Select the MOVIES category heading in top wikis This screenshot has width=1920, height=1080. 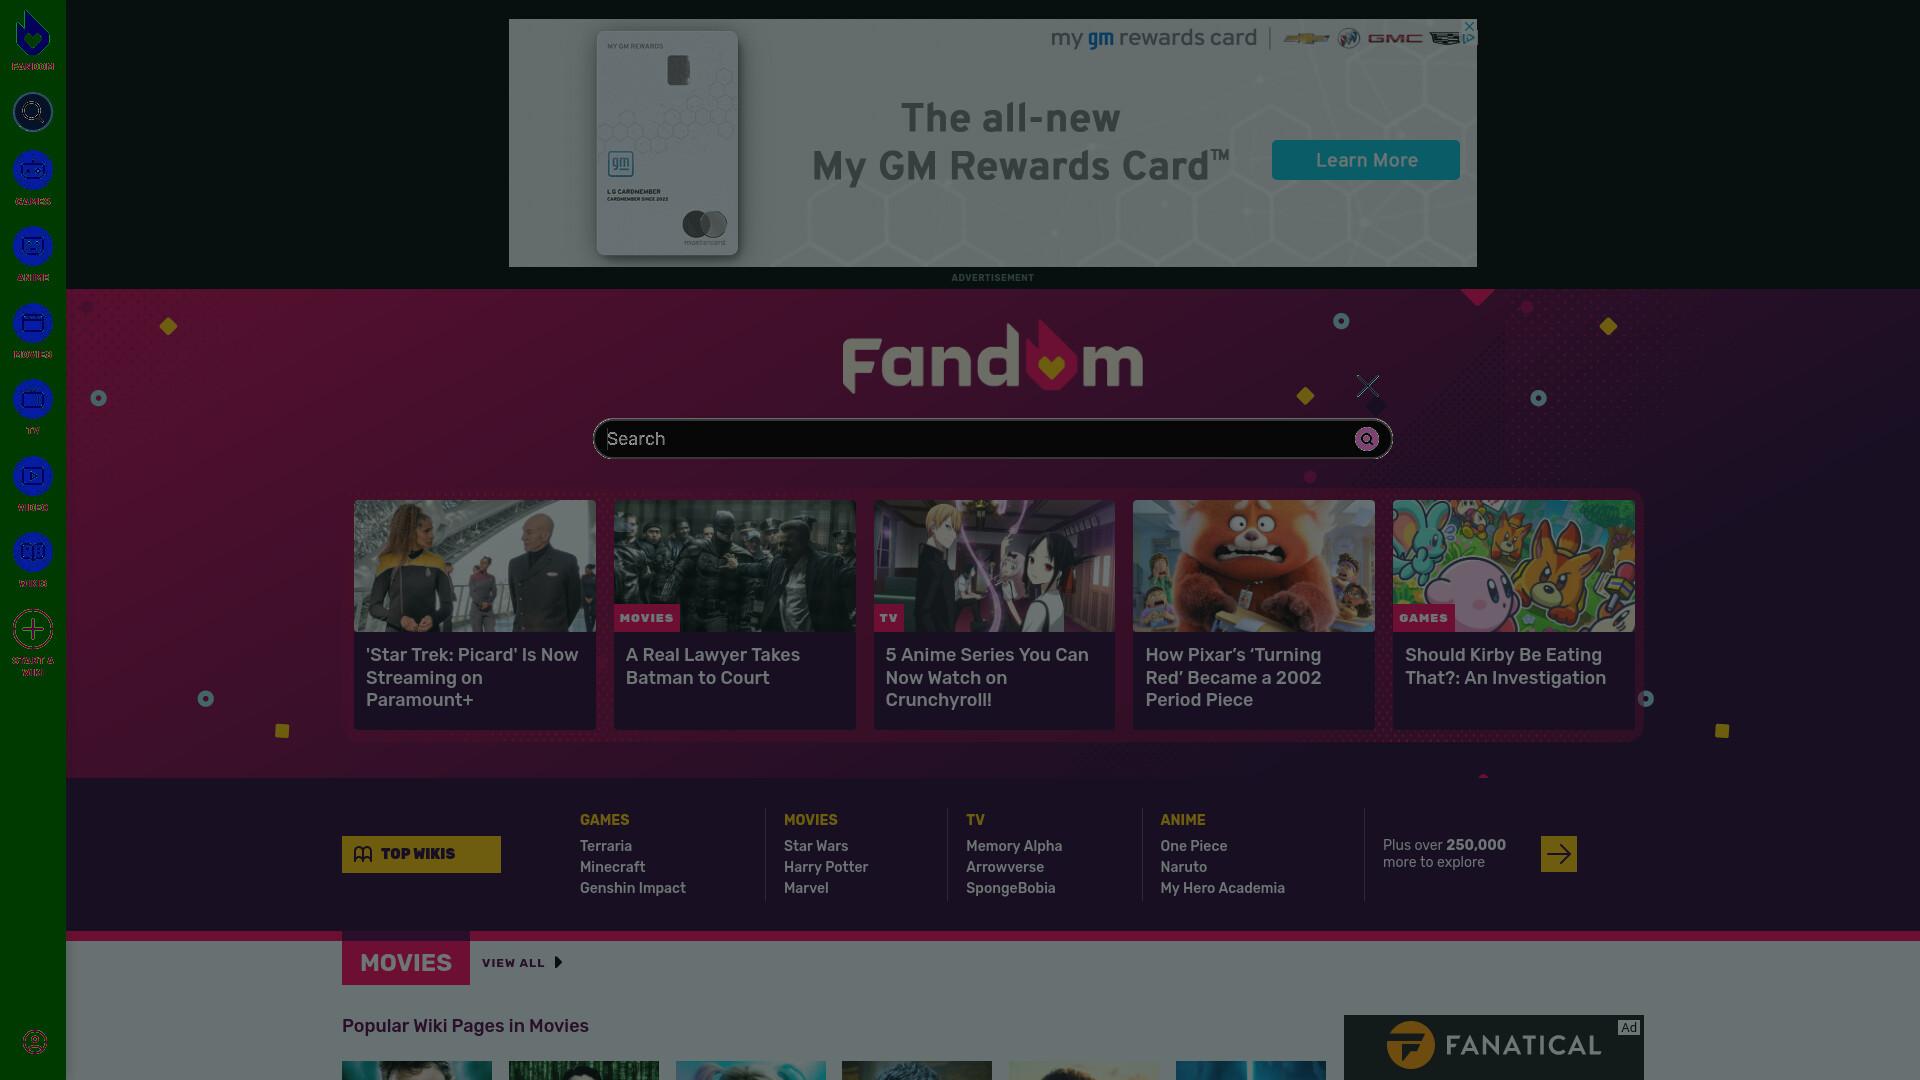point(811,820)
